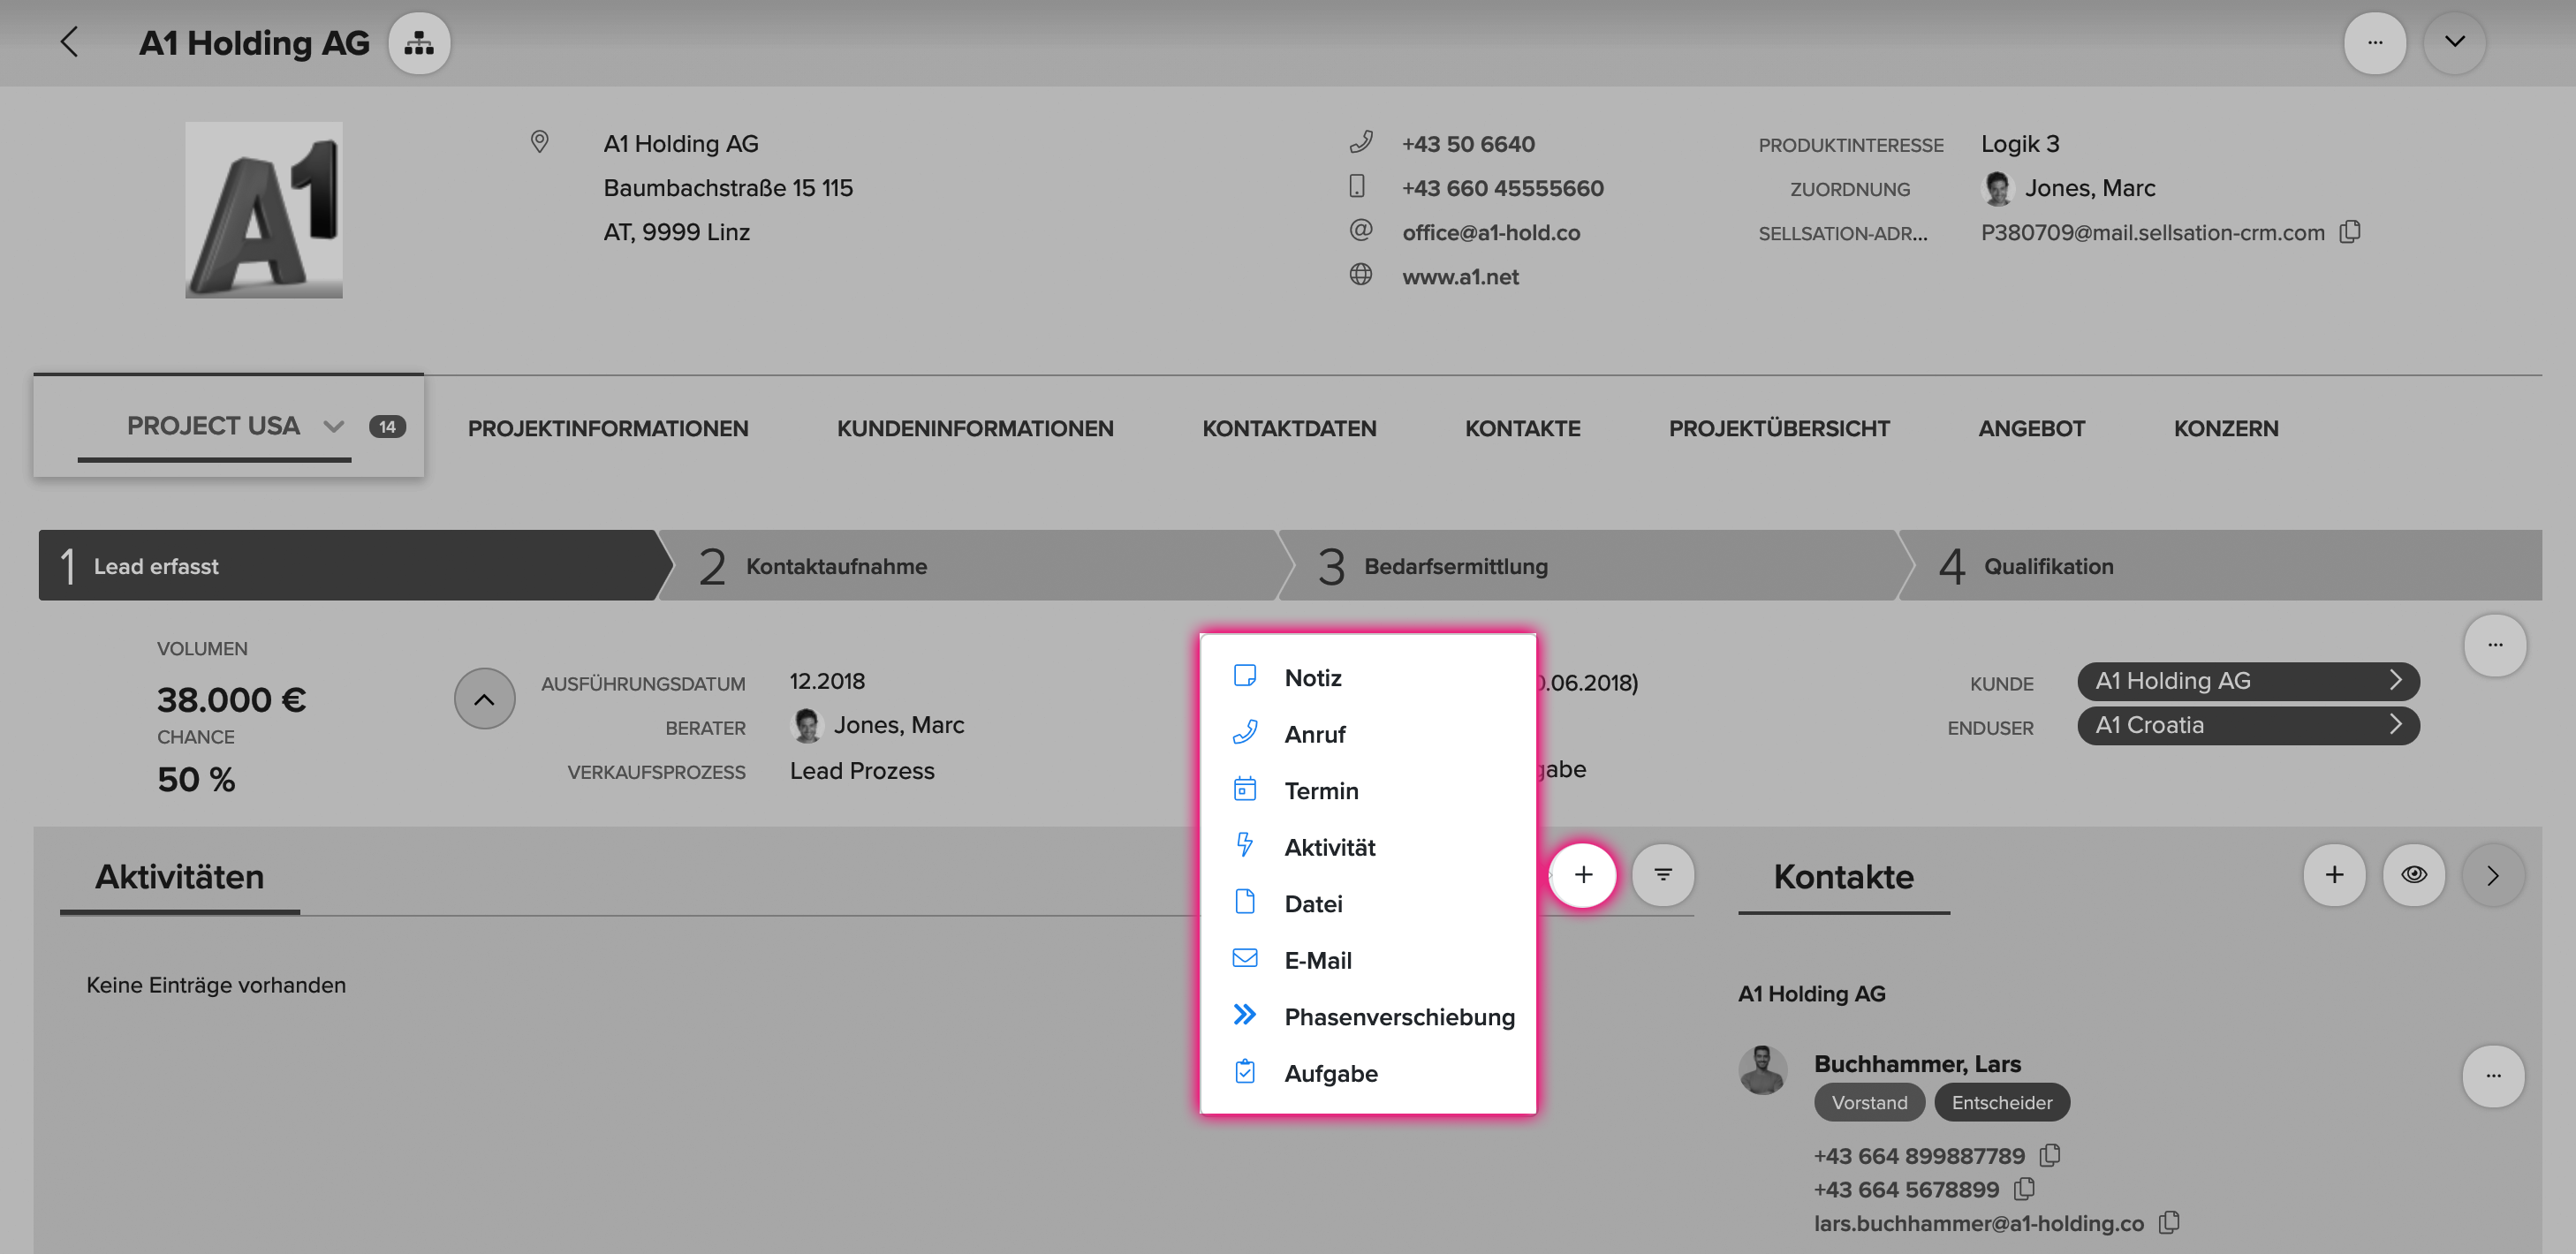The width and height of the screenshot is (2576, 1254).
Task: Go back using the header arrow
Action: [x=69, y=42]
